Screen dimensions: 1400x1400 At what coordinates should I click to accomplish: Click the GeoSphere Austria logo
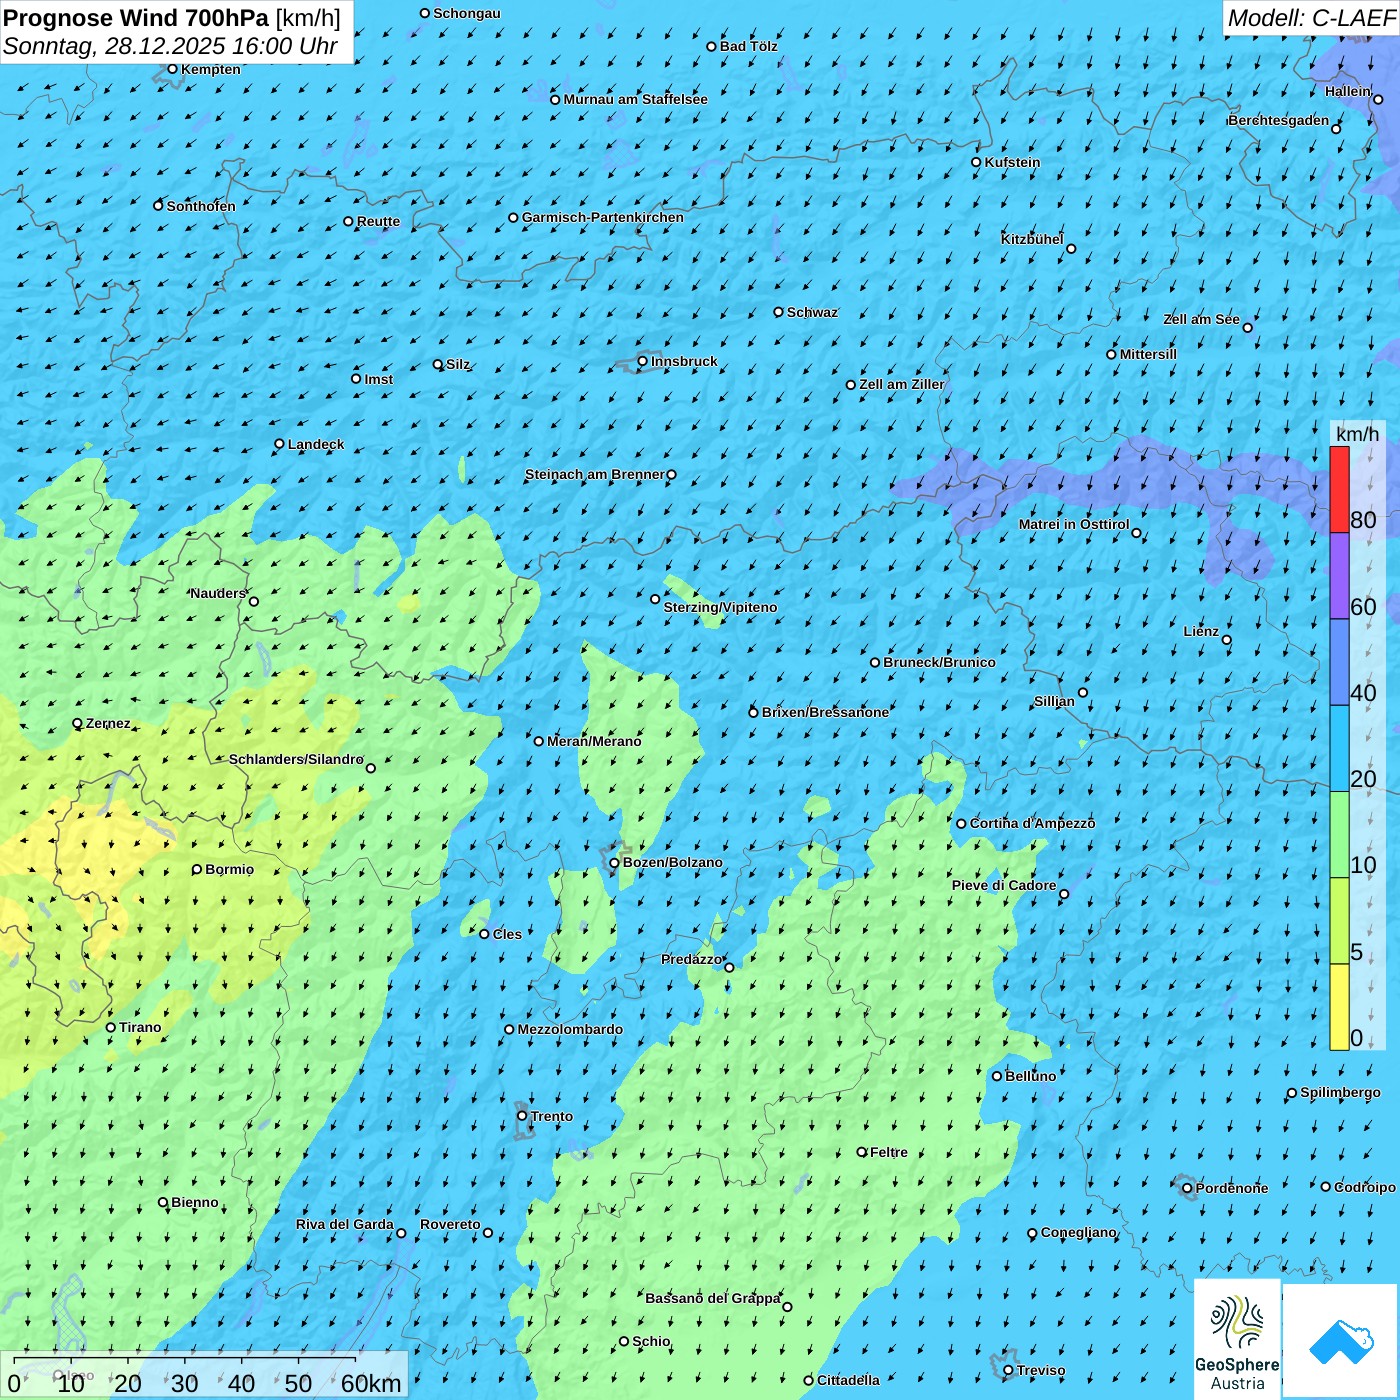(x=1237, y=1337)
